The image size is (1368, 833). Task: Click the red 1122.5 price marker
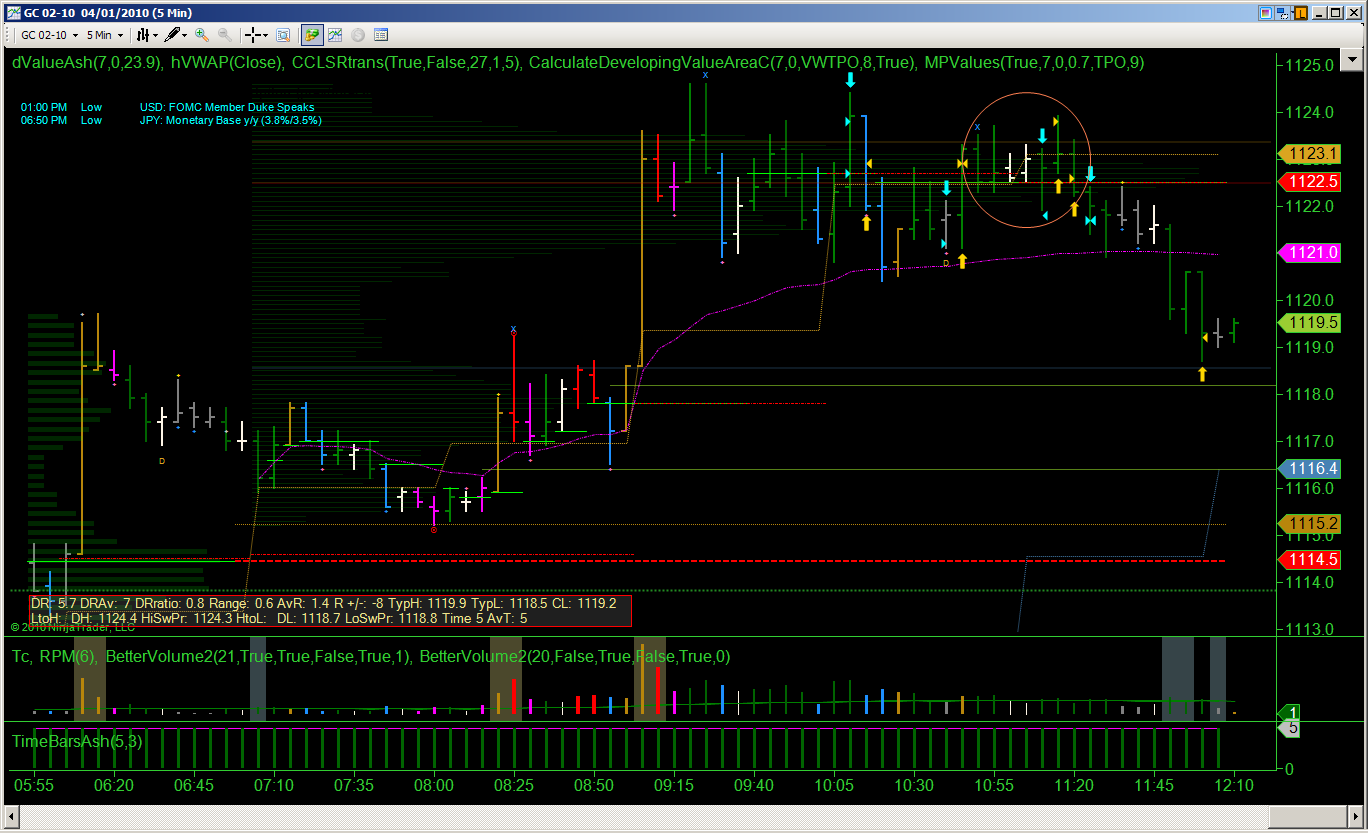click(1311, 182)
